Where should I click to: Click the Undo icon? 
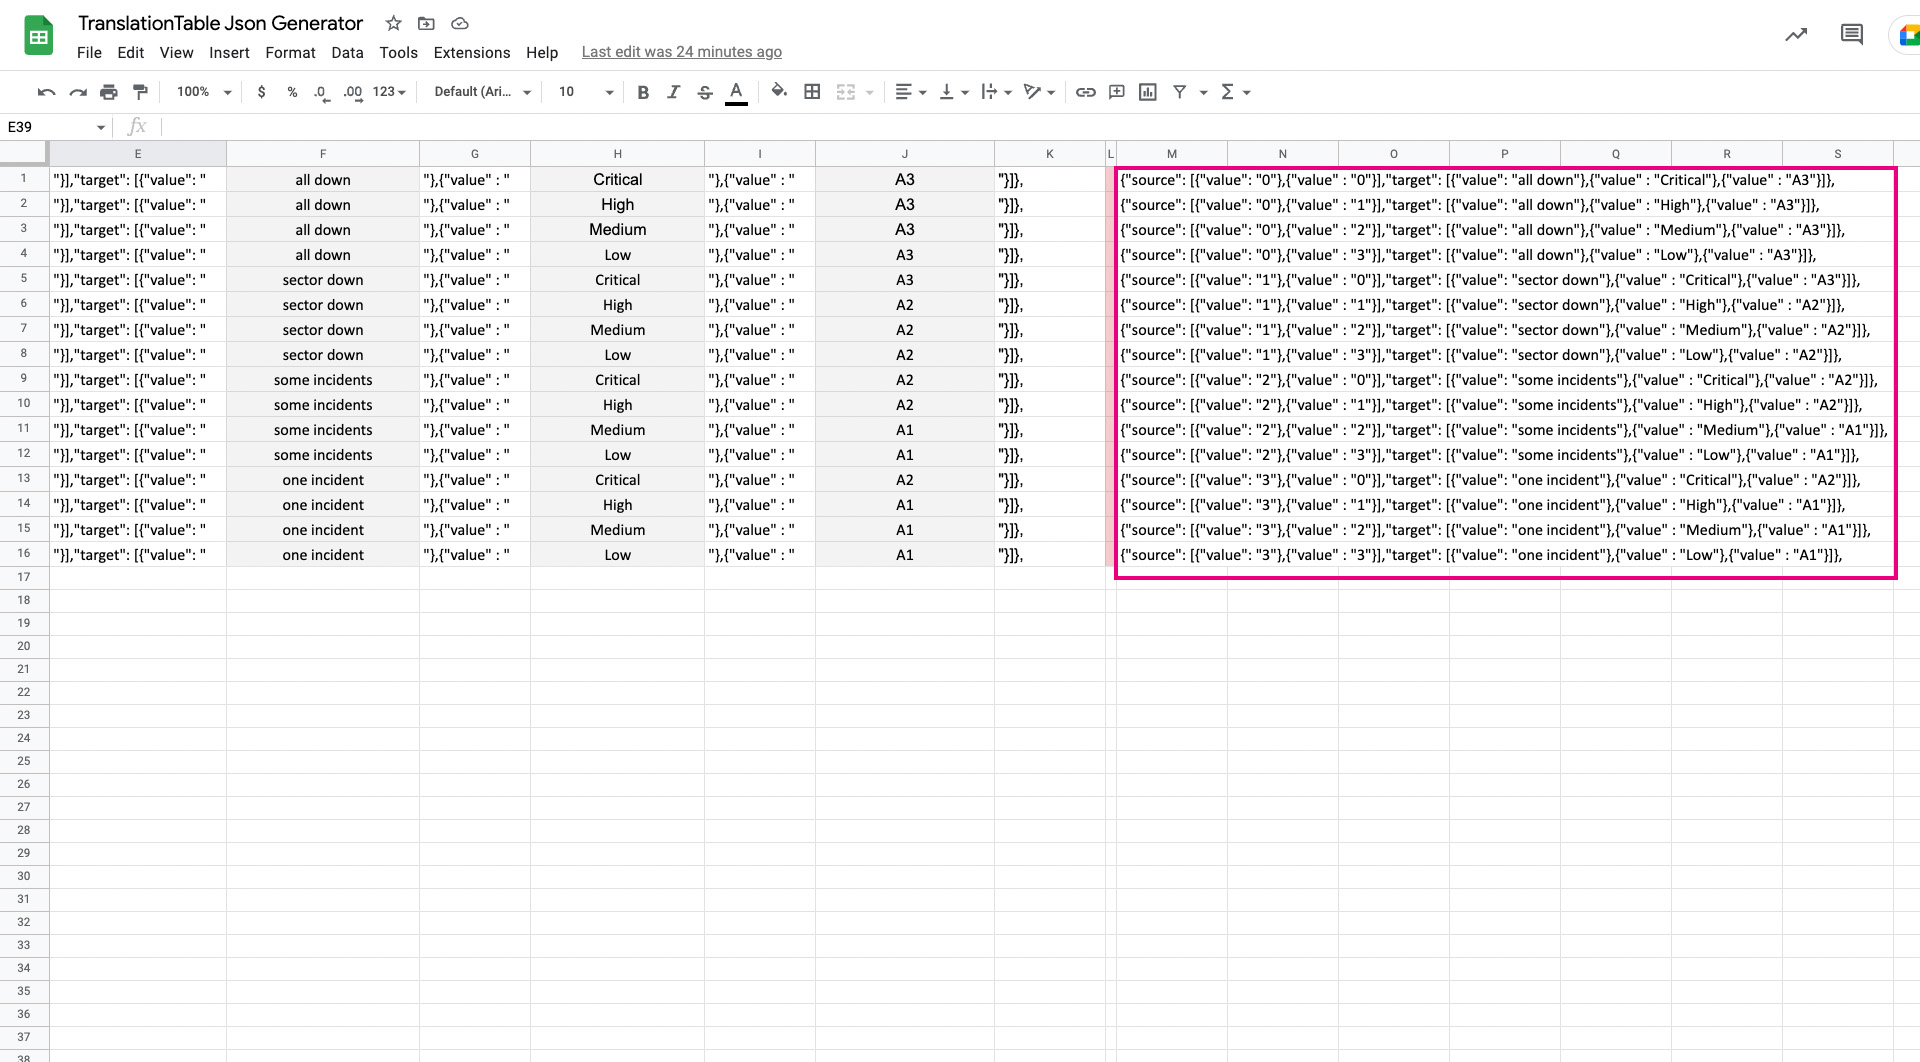pyautogui.click(x=46, y=92)
